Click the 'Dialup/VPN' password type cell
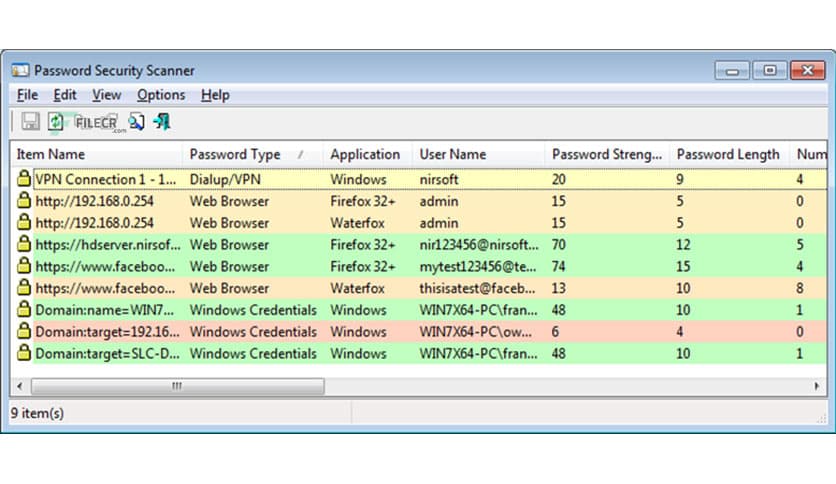Screen dimensions: 836x484 225,179
